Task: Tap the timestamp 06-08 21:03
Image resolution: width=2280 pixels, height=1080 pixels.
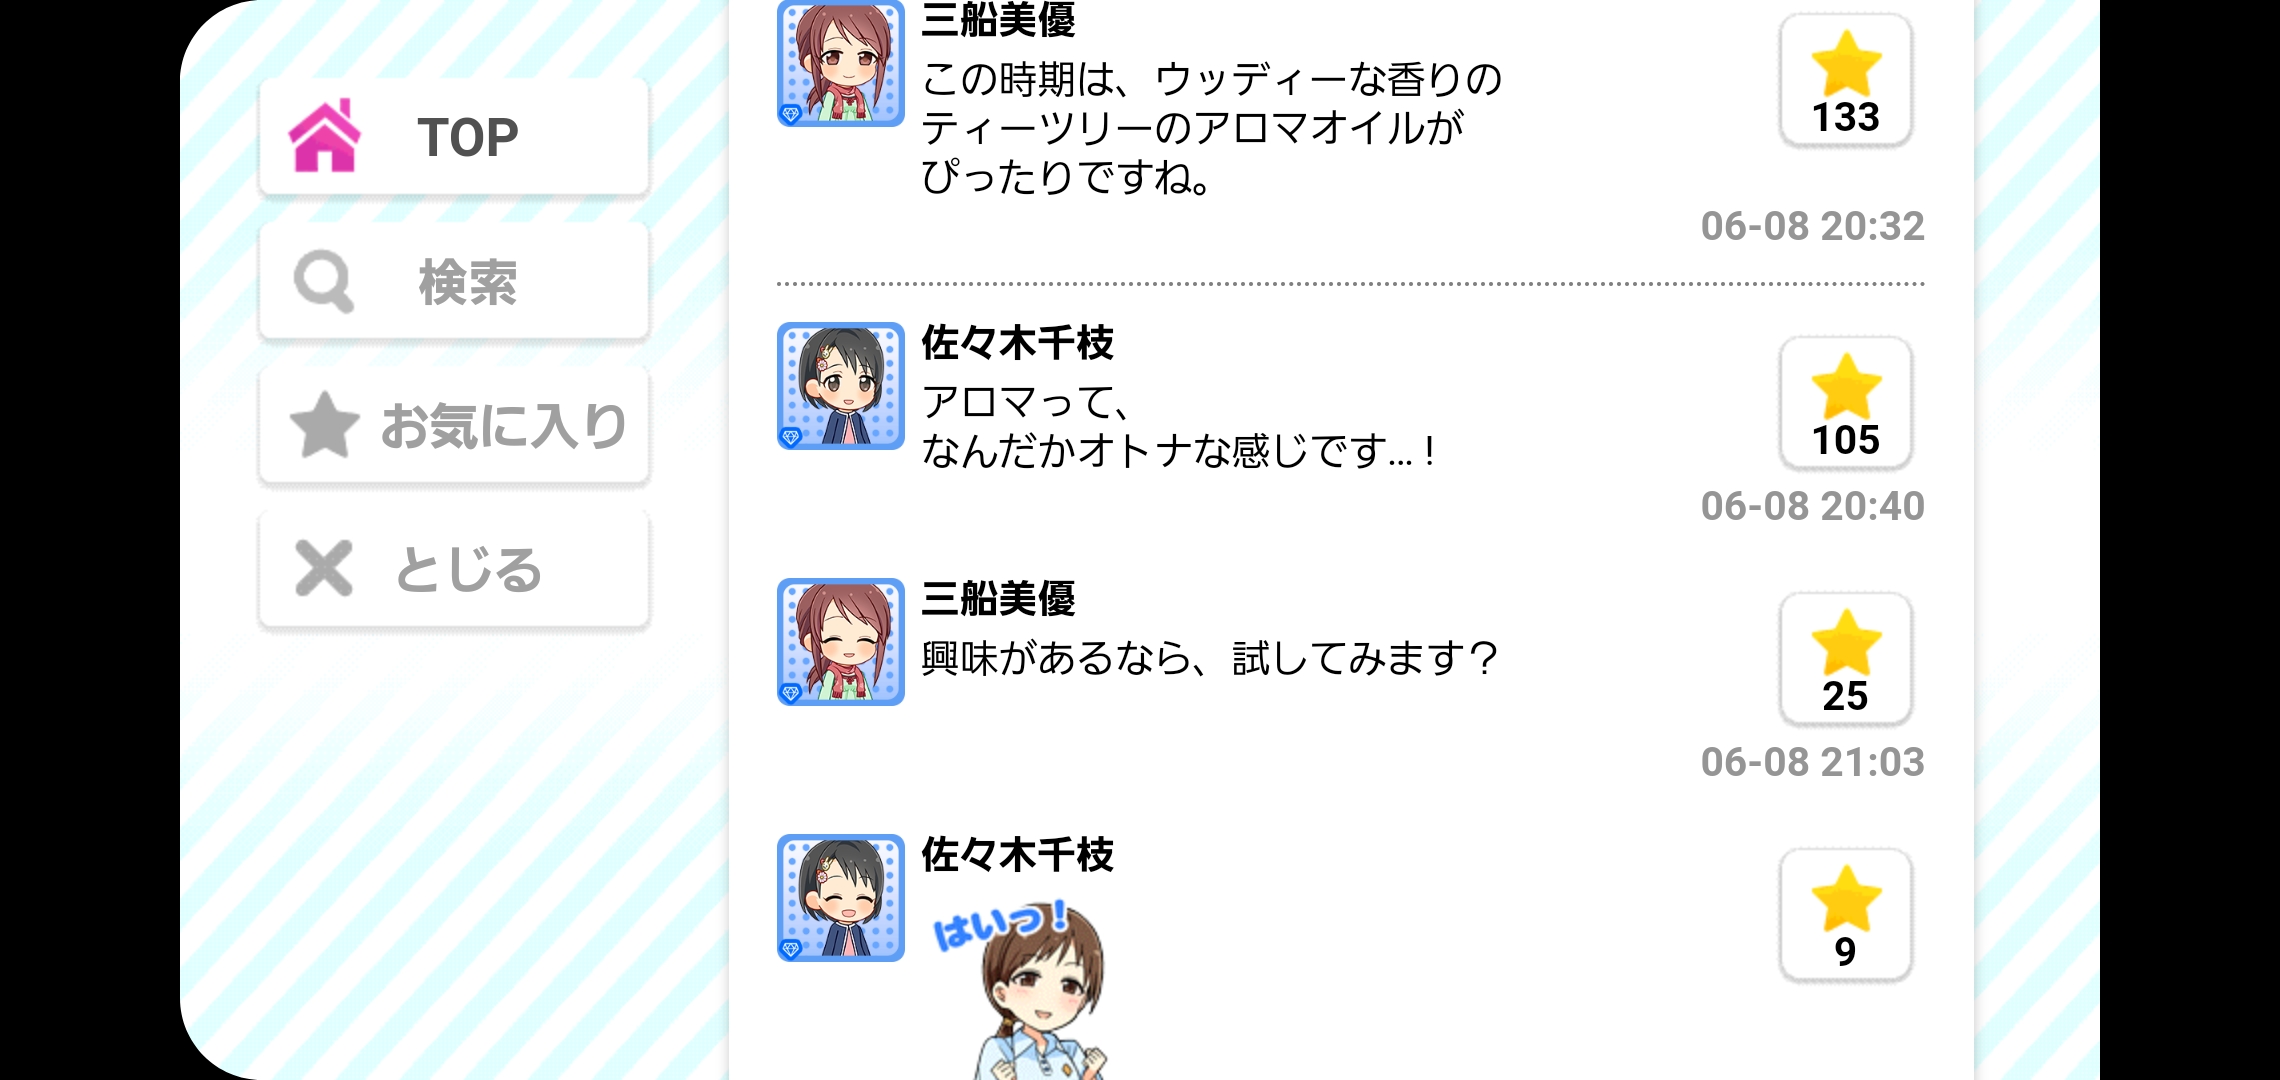Action: pyautogui.click(x=1812, y=762)
